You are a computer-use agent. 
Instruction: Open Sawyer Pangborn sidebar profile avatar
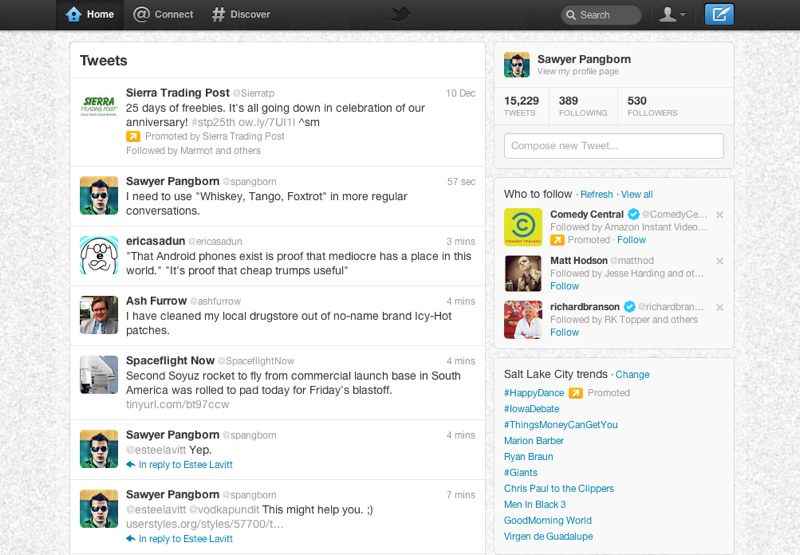tap(517, 65)
